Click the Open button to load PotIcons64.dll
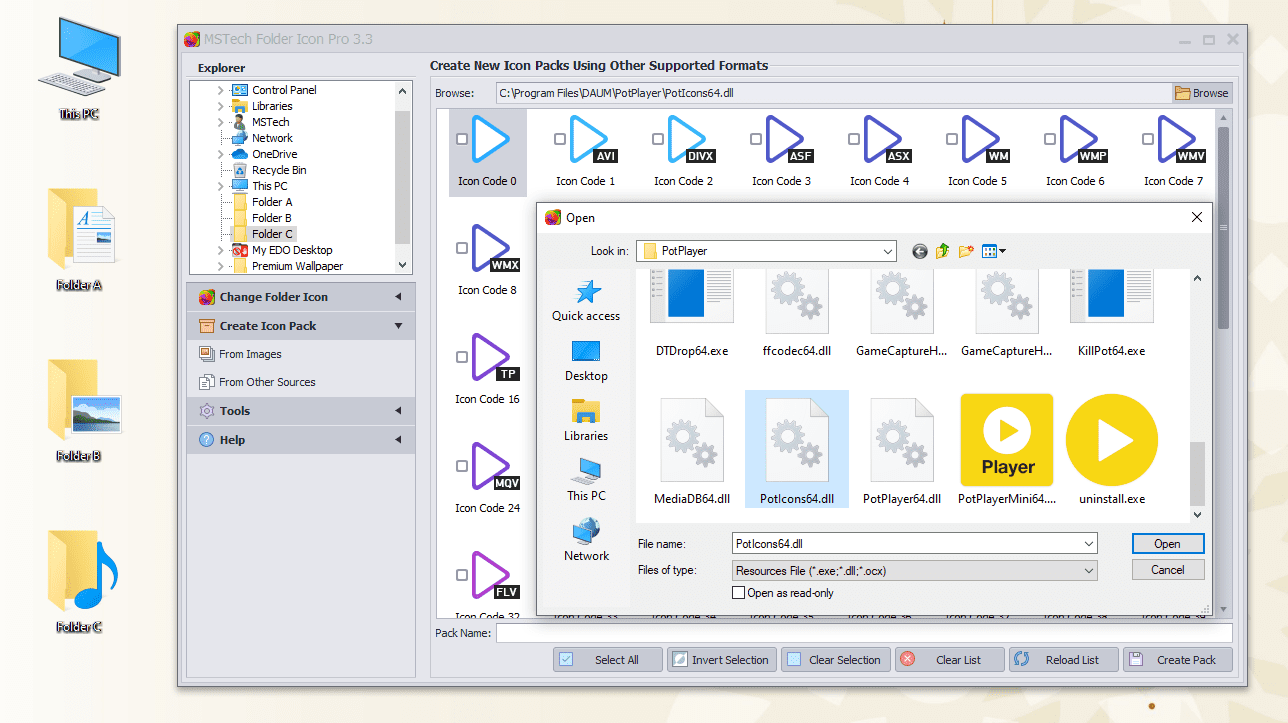This screenshot has height=723, width=1288. coord(1167,543)
